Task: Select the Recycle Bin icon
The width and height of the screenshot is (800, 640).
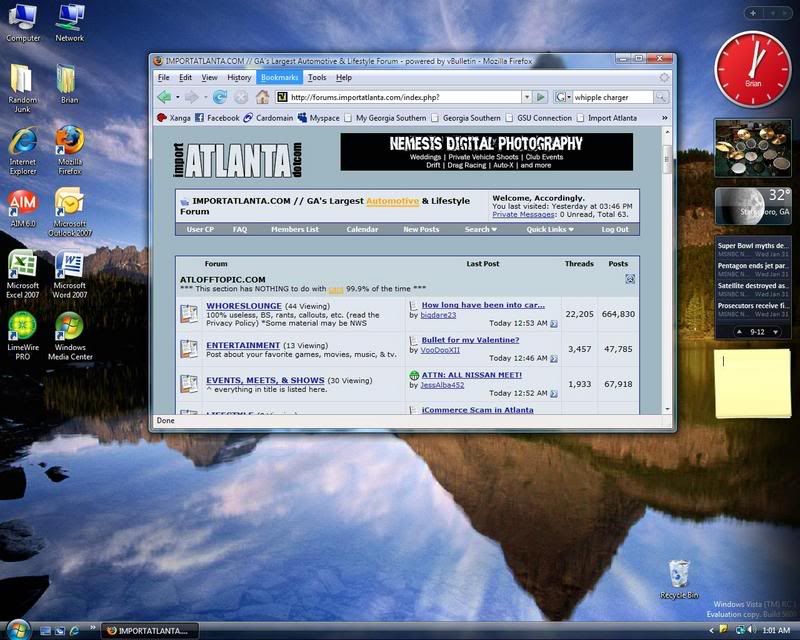Action: pos(679,580)
